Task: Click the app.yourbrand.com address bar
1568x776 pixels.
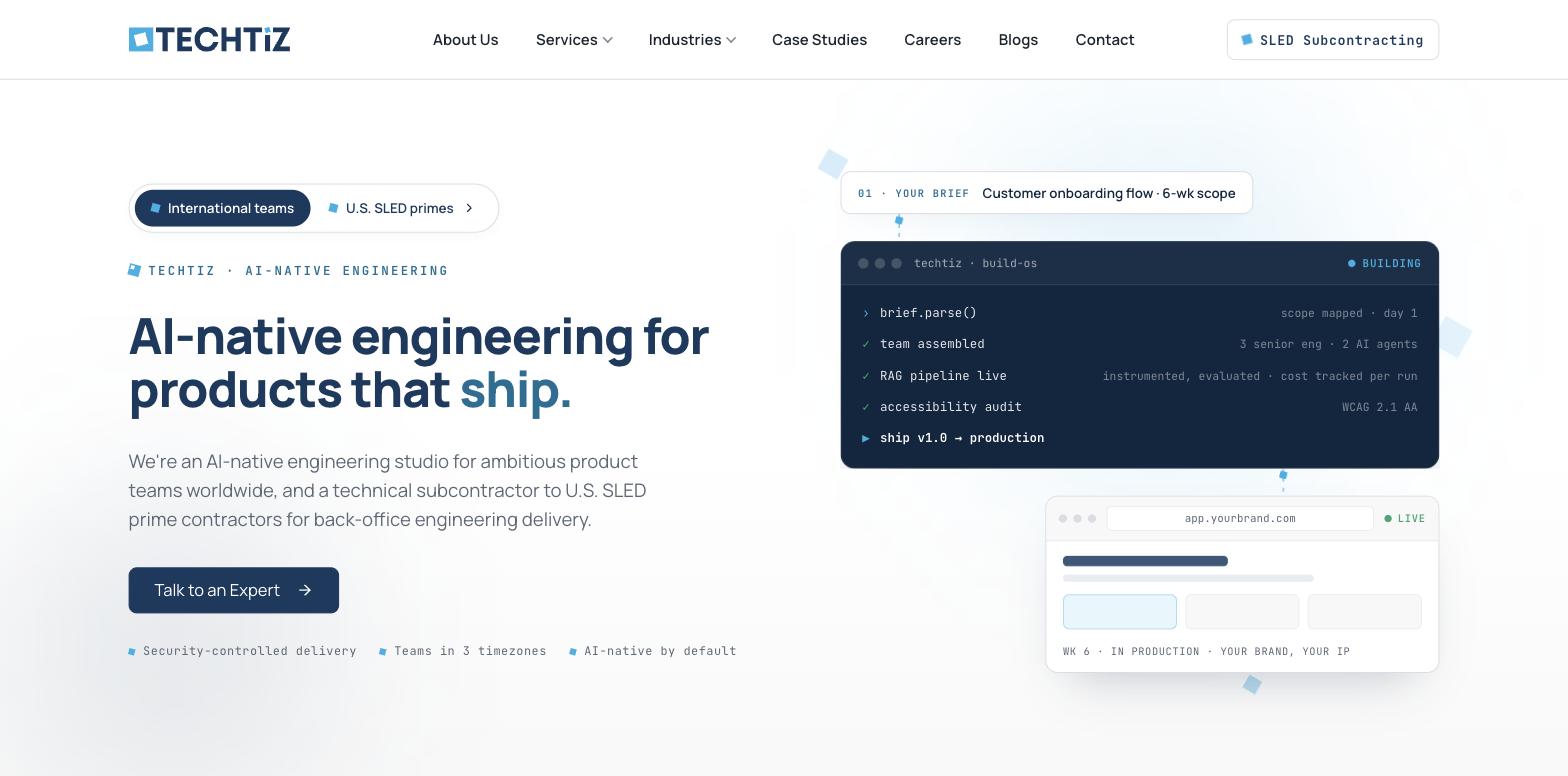Action: click(1240, 518)
